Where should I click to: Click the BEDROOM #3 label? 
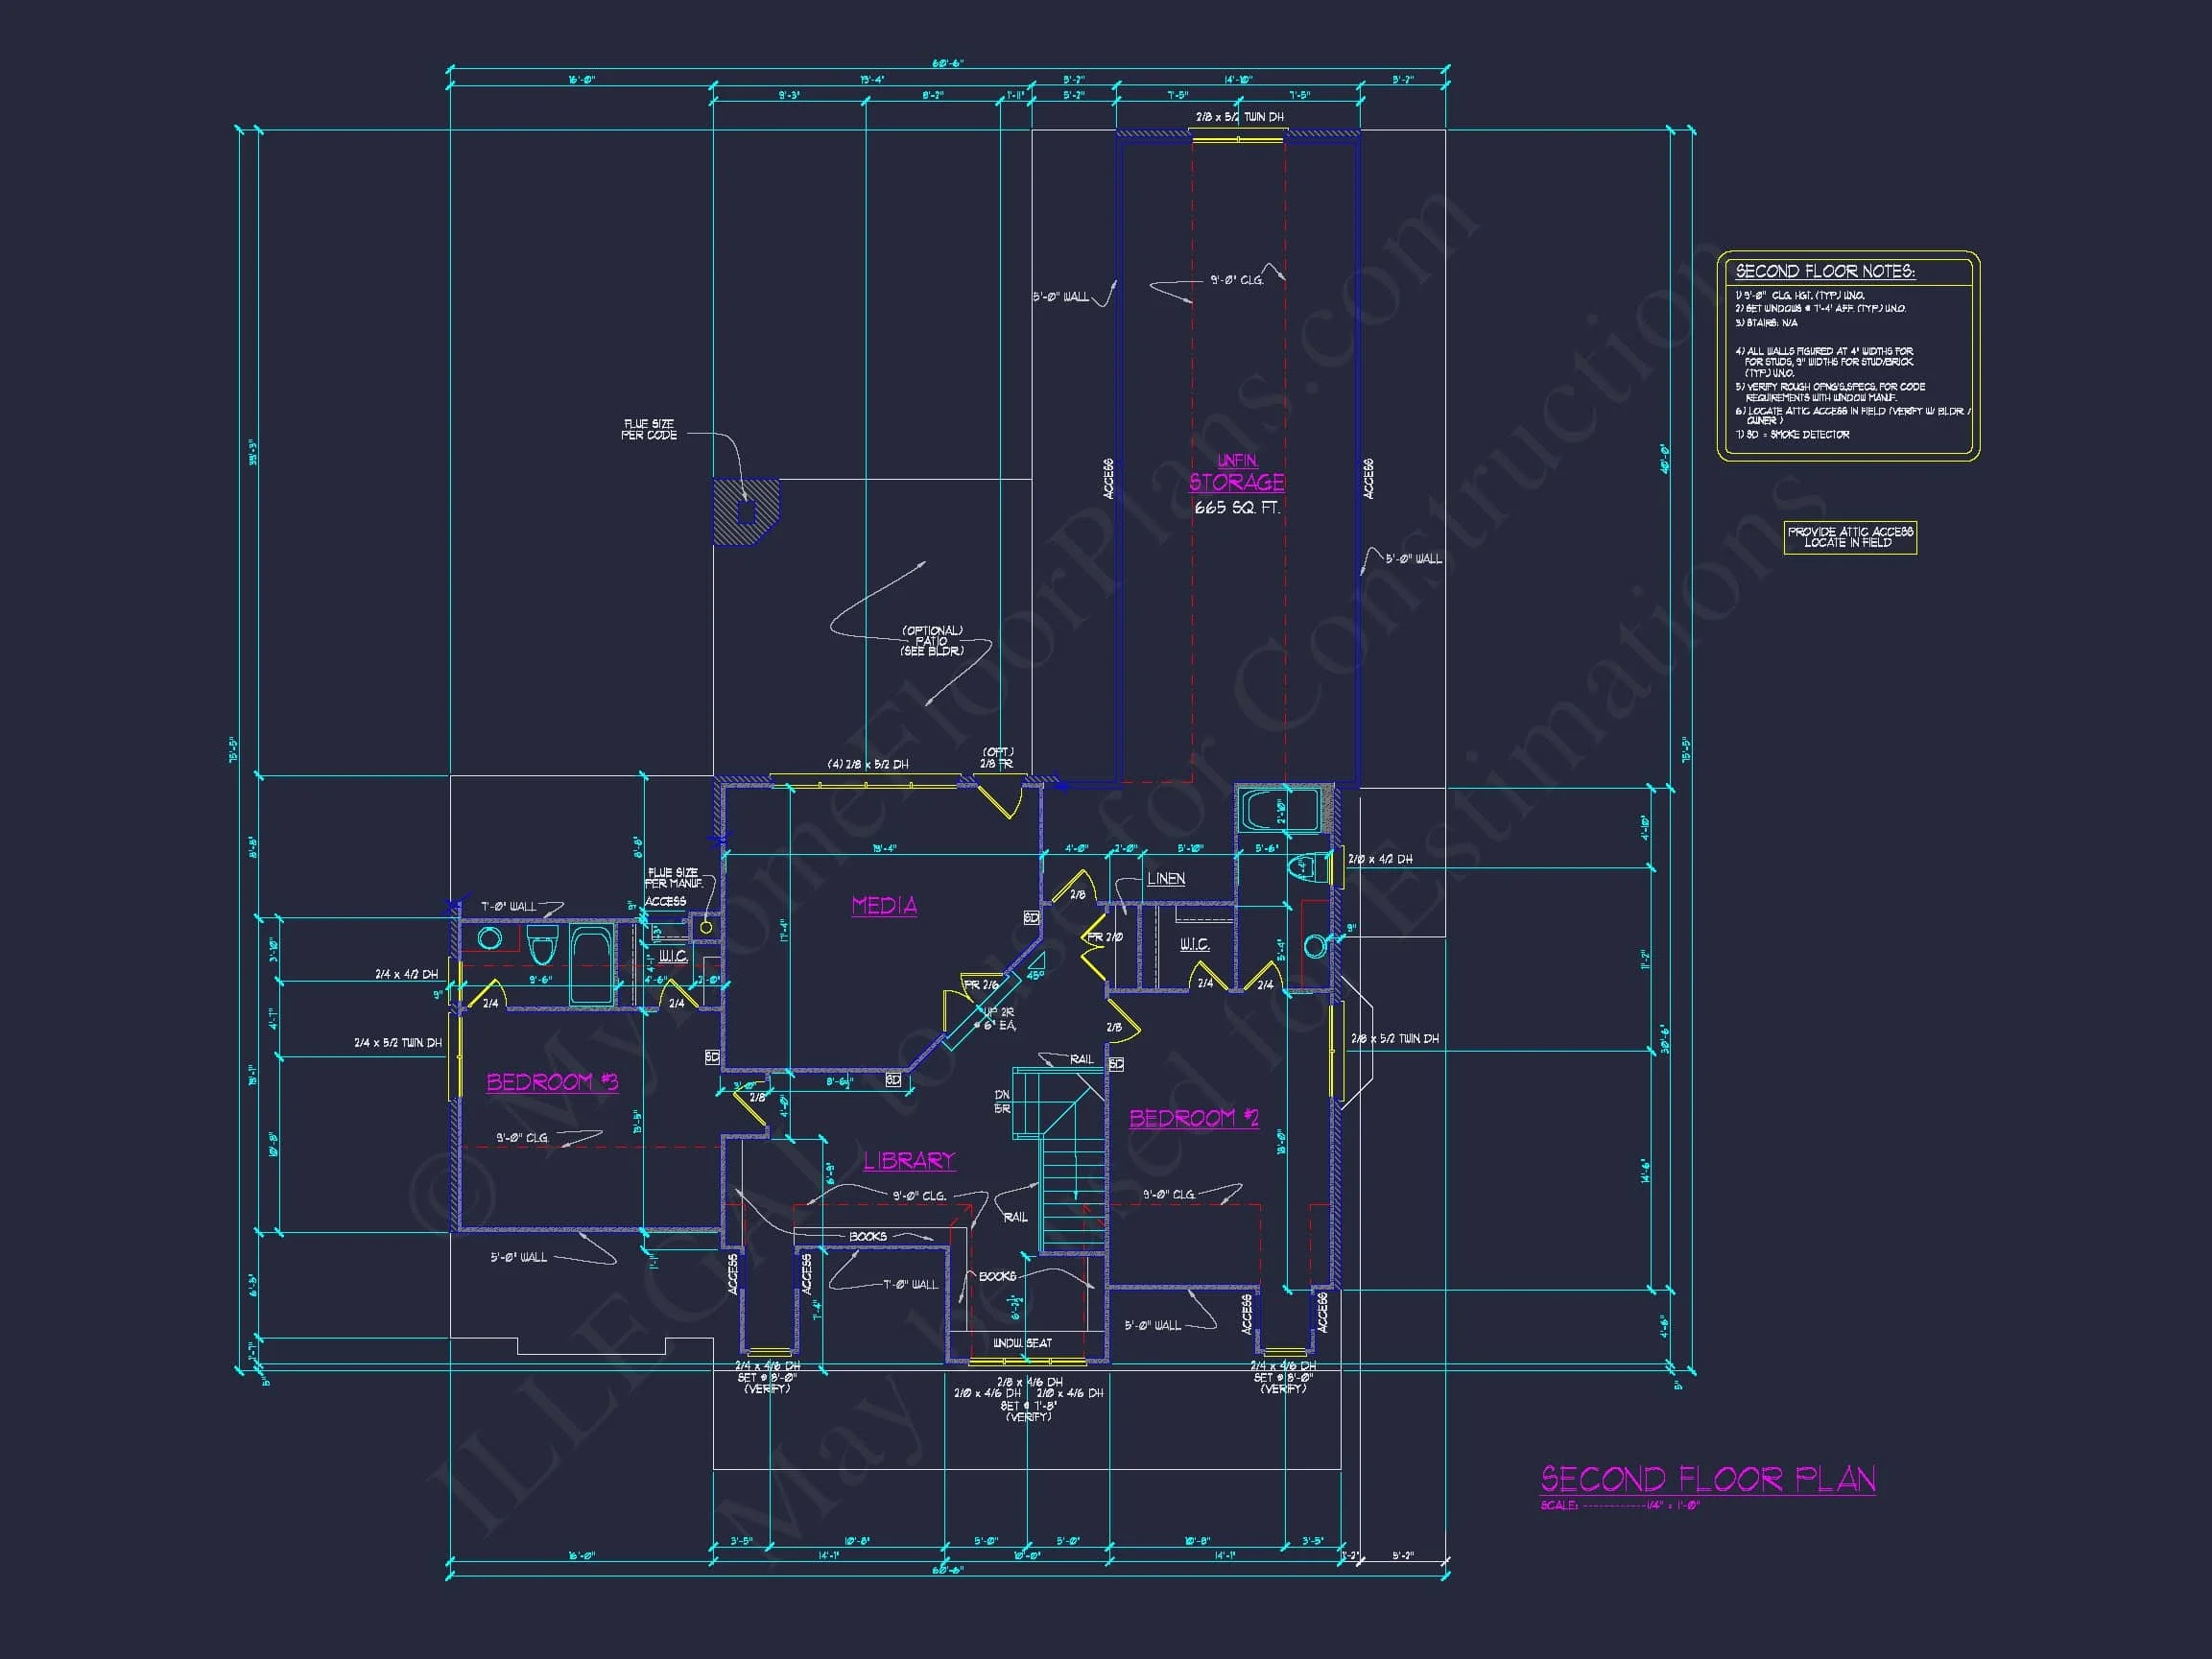click(x=552, y=1082)
